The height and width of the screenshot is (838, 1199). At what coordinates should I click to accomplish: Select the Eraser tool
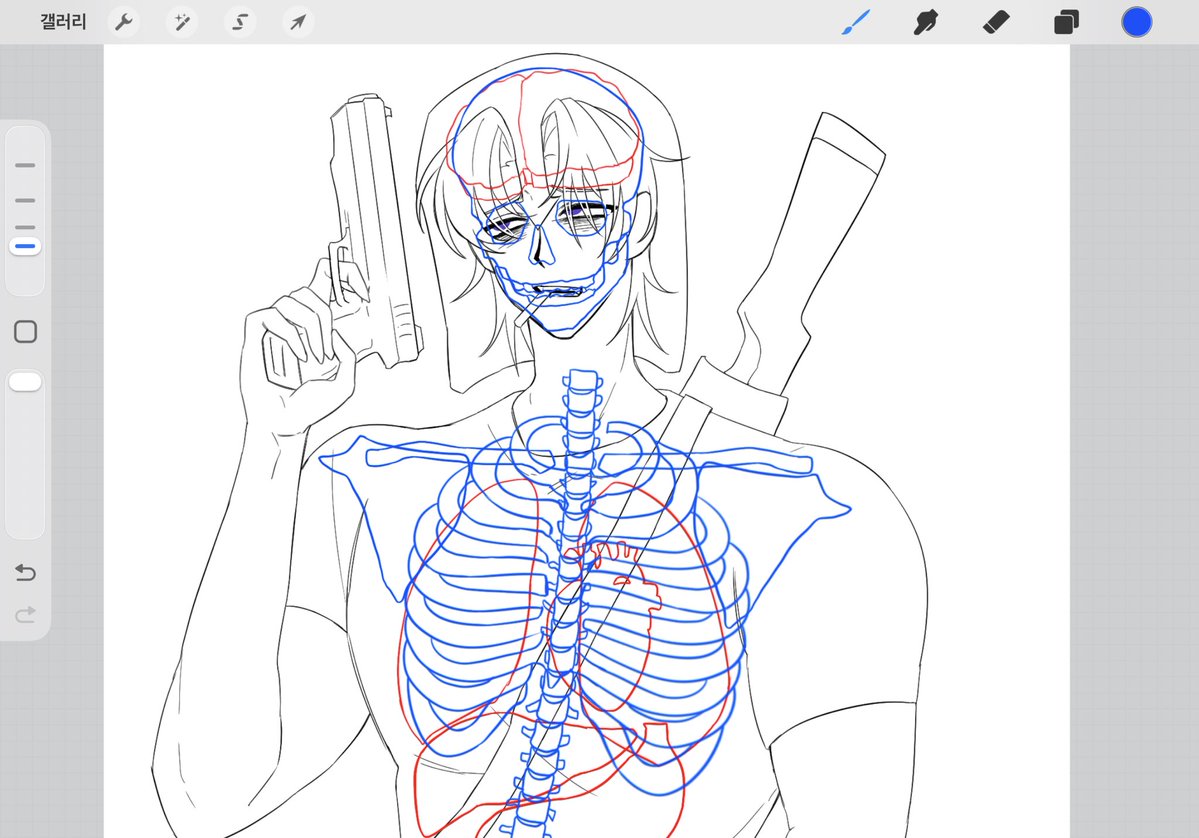996,22
